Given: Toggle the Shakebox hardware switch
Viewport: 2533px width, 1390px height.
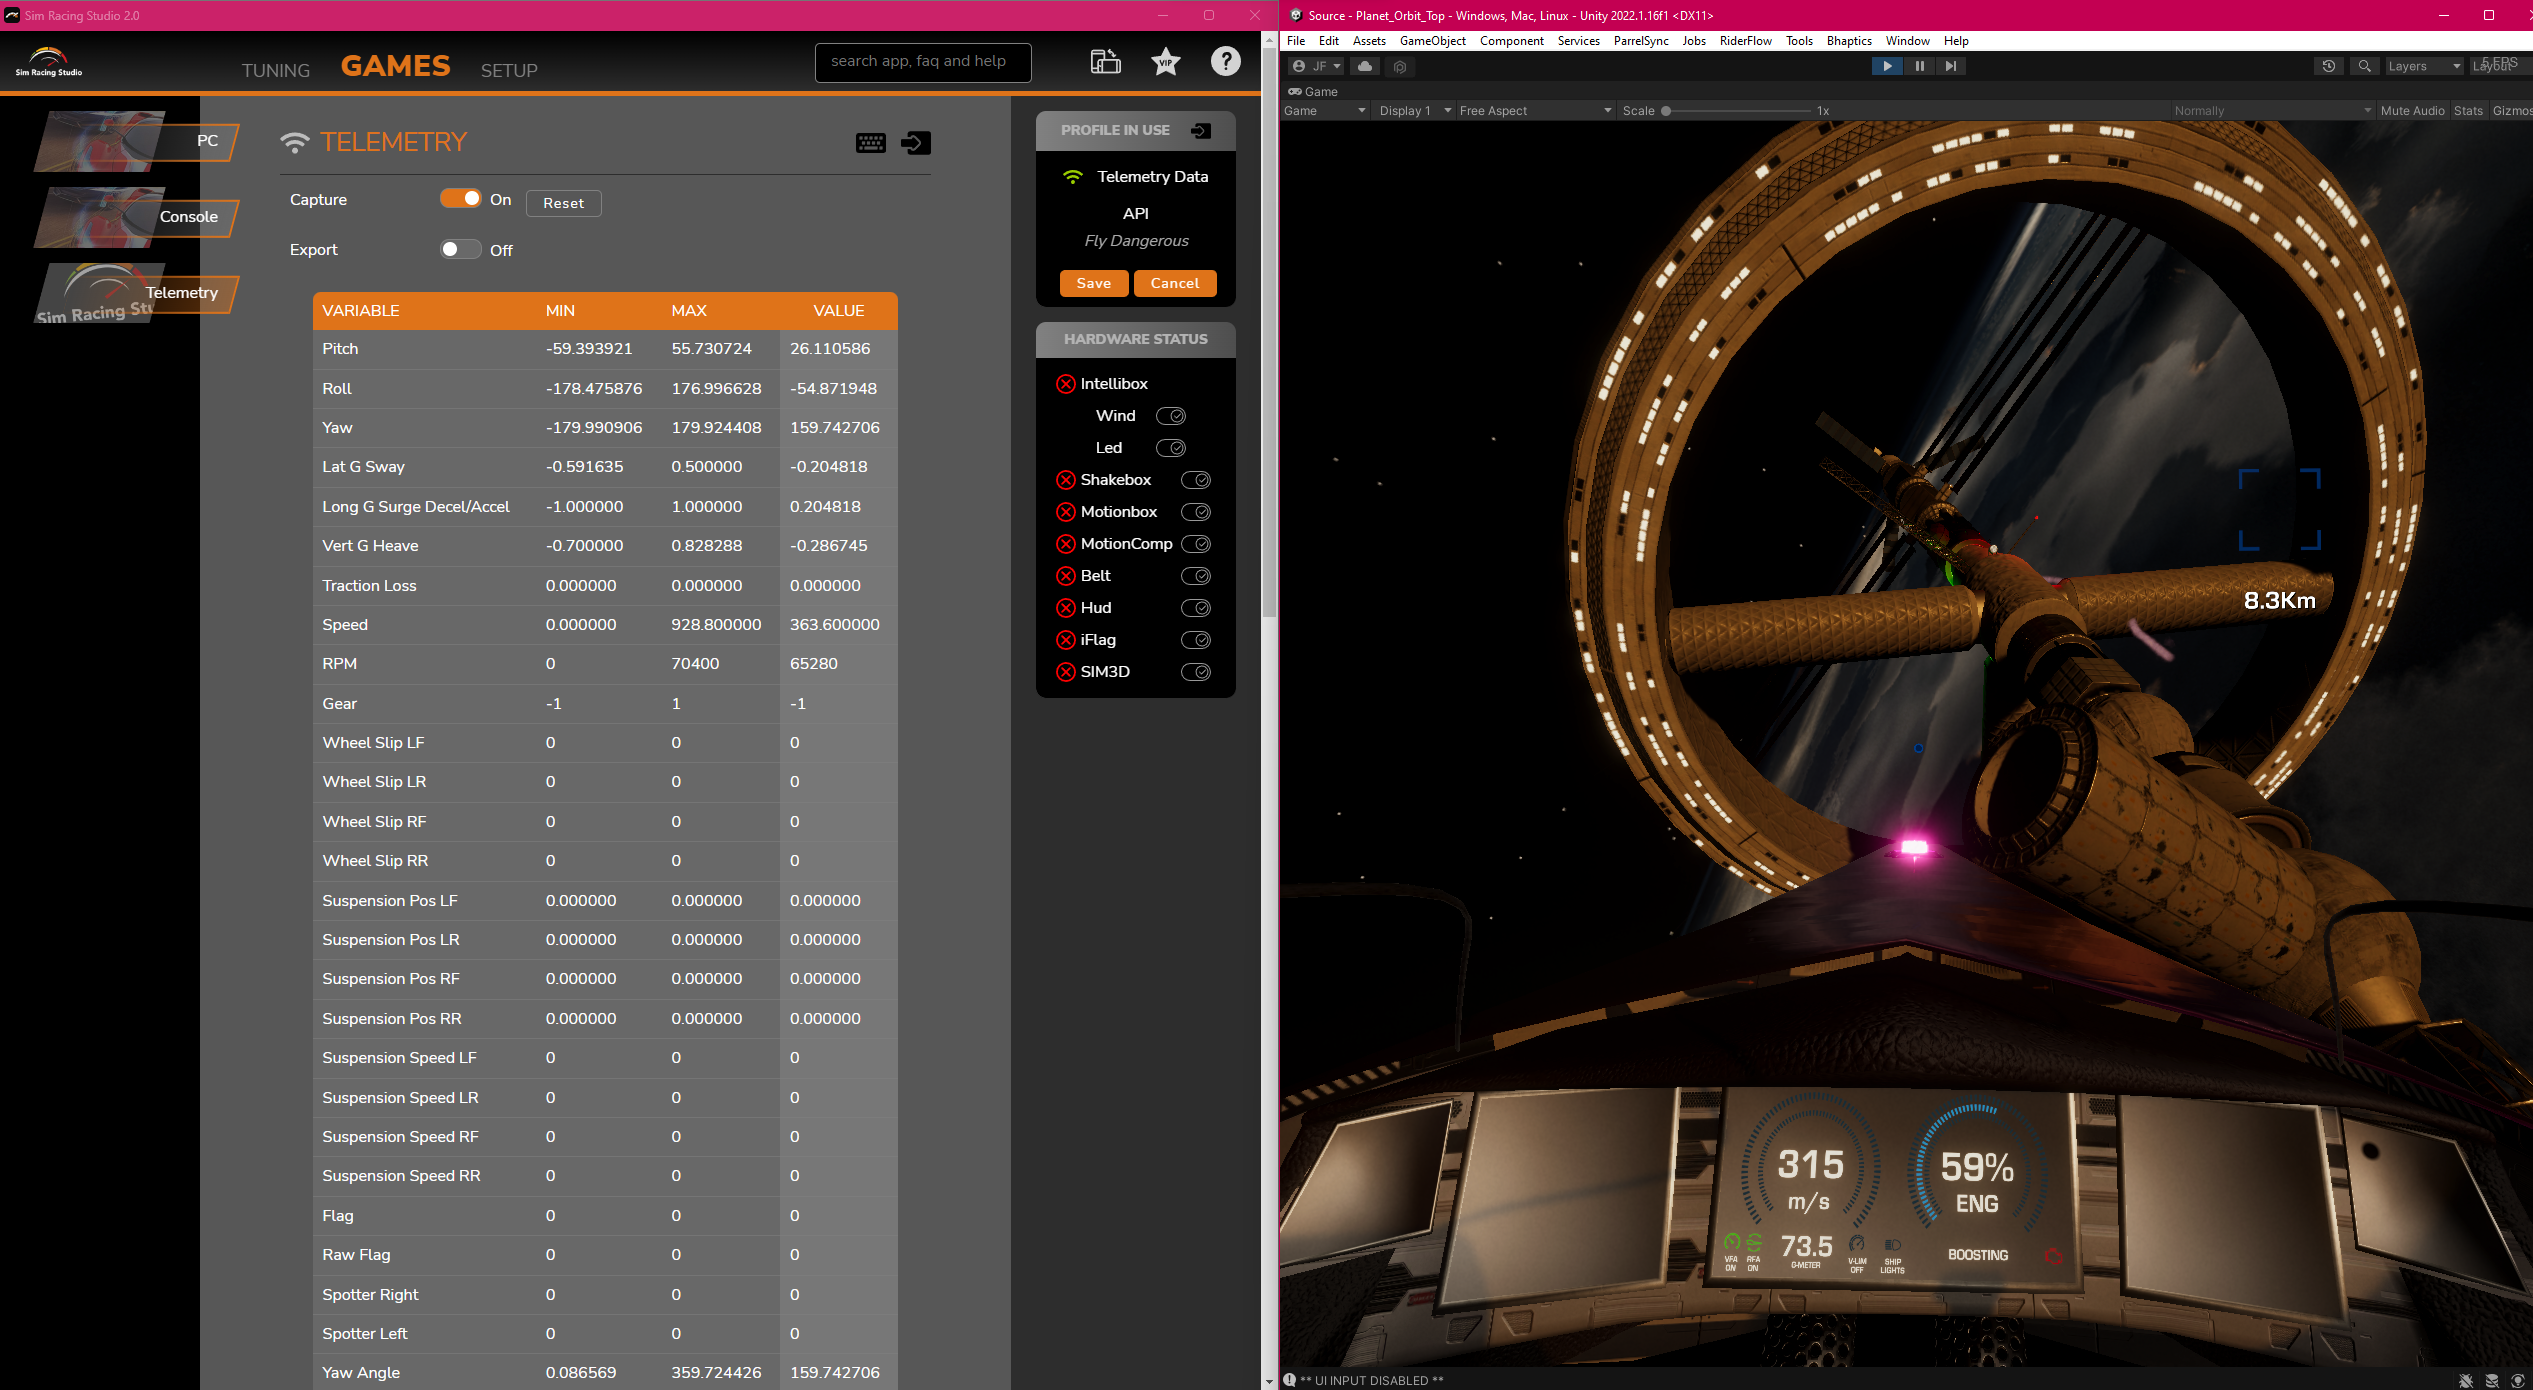Looking at the screenshot, I should (1195, 480).
